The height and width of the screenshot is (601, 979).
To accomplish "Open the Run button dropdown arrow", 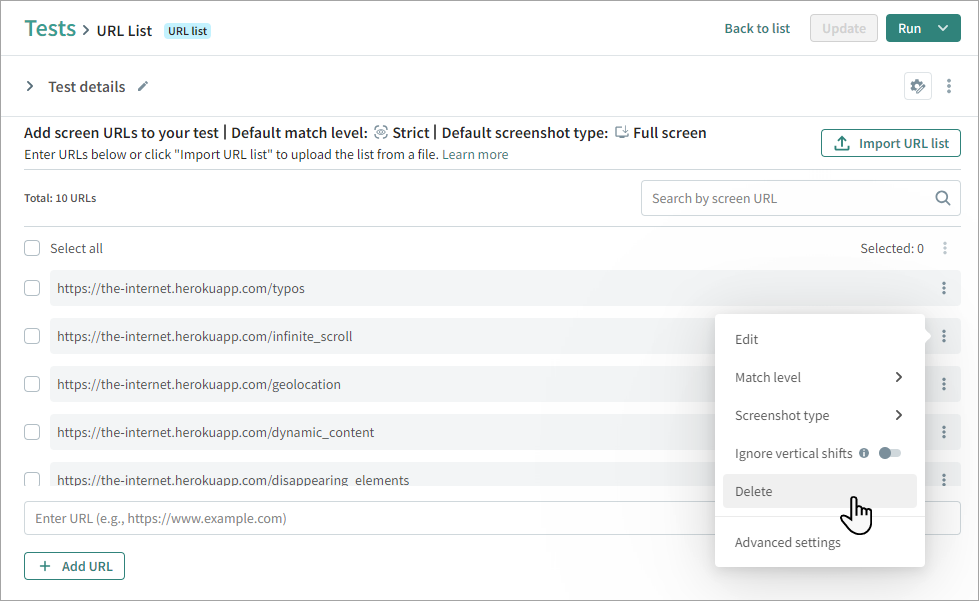I will pos(943,28).
